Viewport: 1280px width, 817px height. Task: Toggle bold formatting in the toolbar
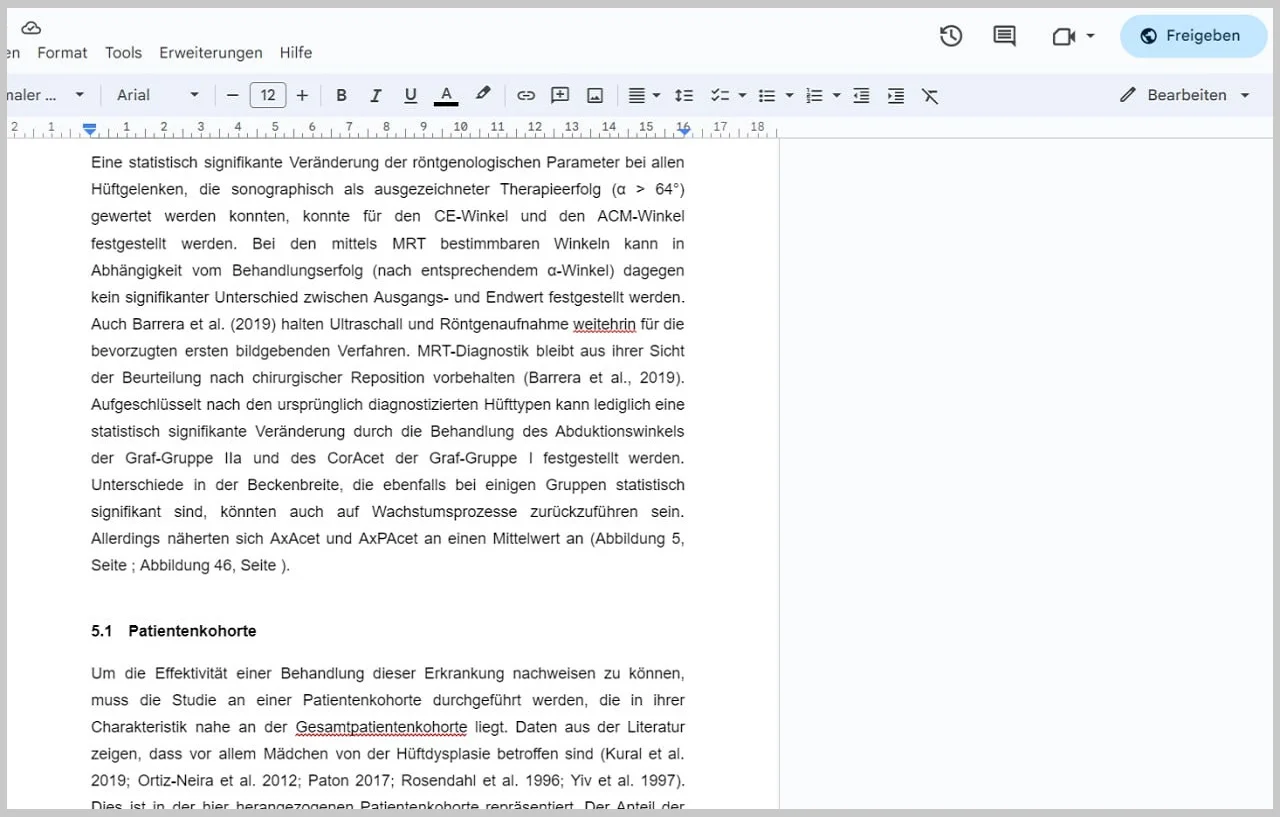341,95
